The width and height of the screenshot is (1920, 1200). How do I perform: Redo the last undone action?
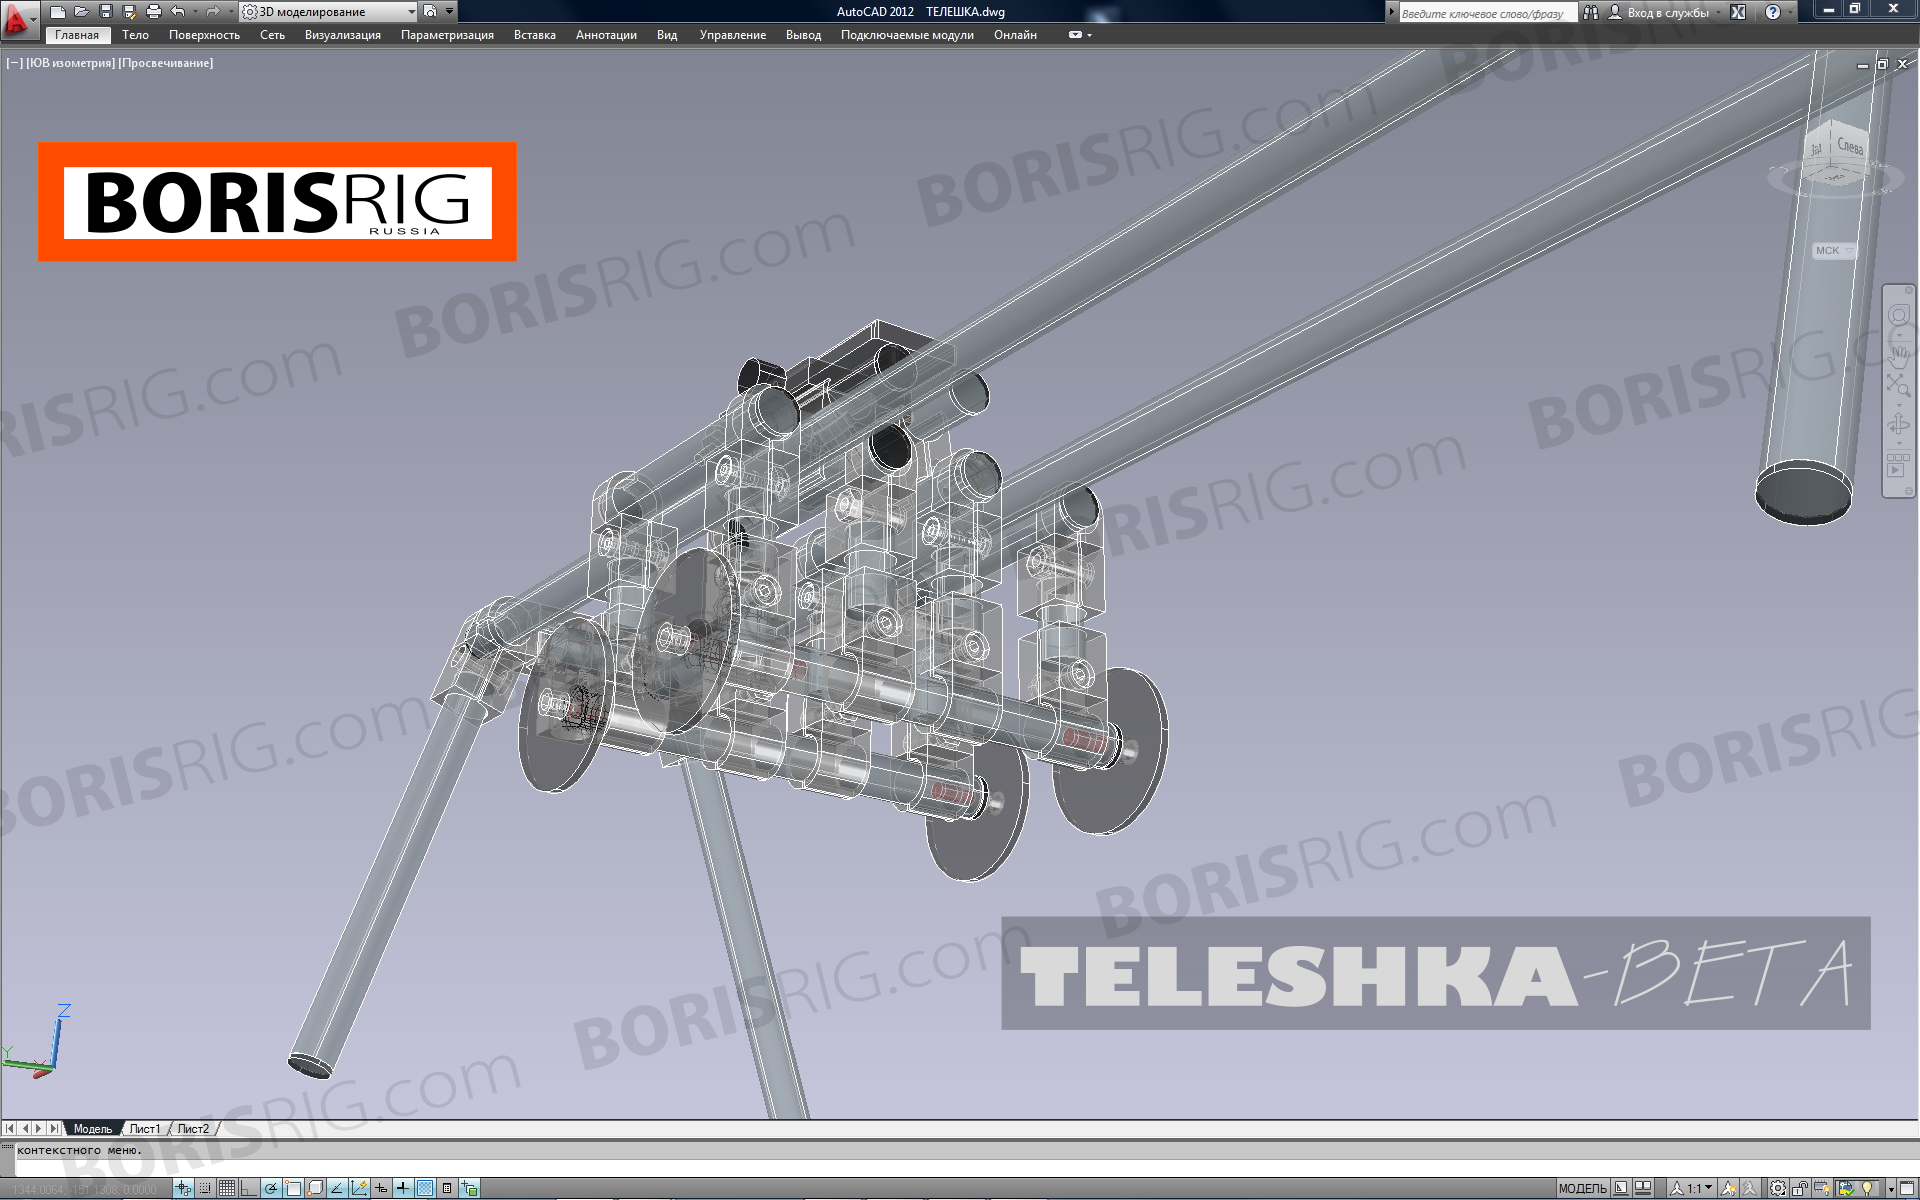coord(212,12)
